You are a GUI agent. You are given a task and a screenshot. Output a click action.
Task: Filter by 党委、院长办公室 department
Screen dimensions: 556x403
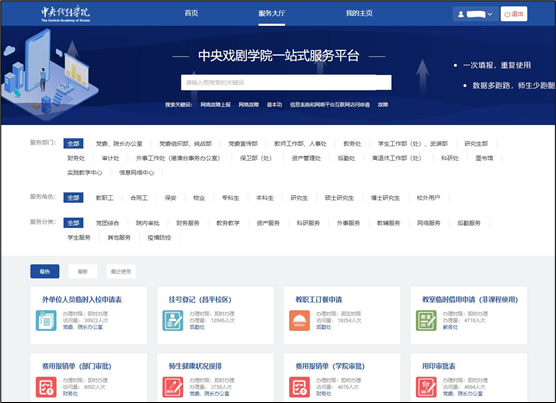click(119, 144)
